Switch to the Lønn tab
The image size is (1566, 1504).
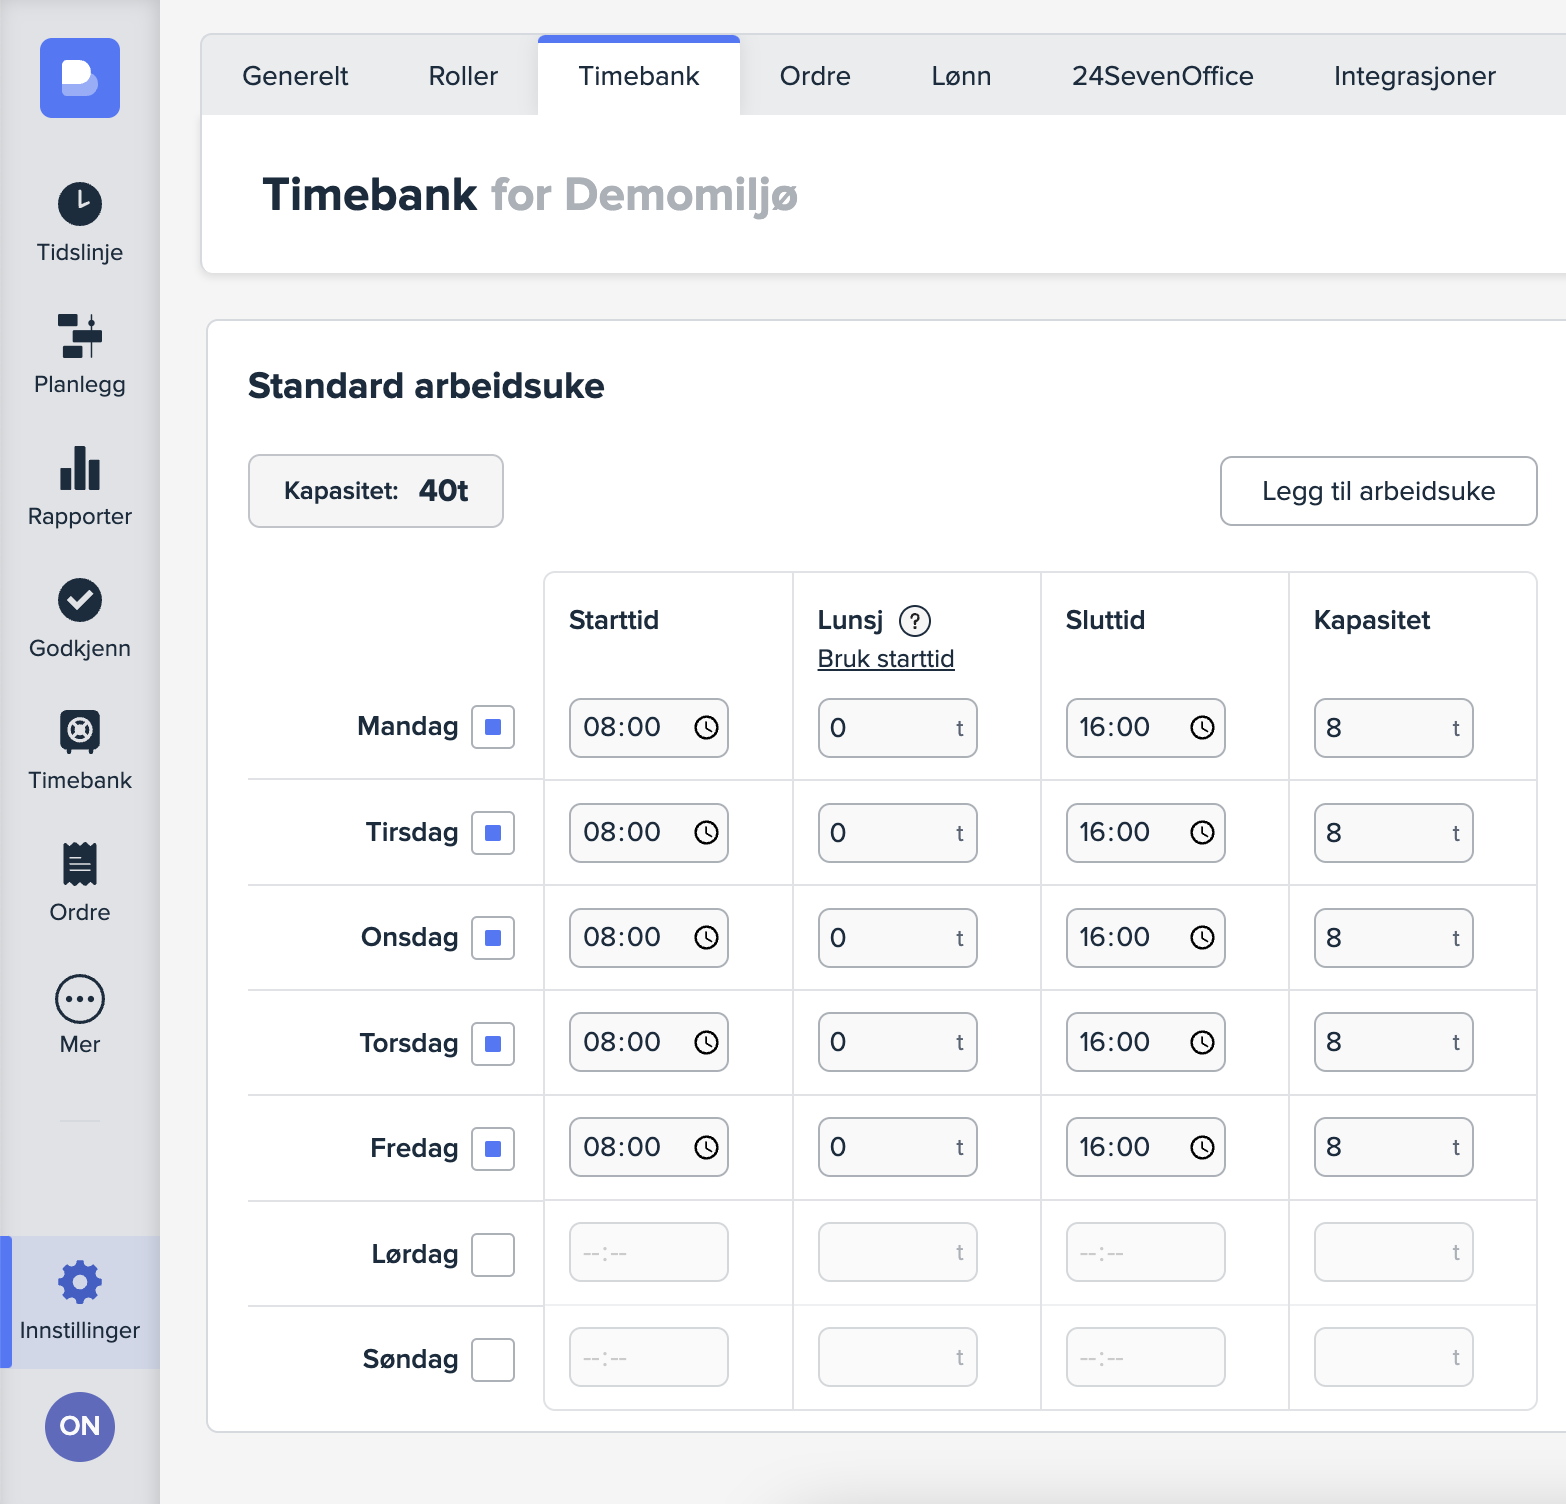(x=960, y=76)
